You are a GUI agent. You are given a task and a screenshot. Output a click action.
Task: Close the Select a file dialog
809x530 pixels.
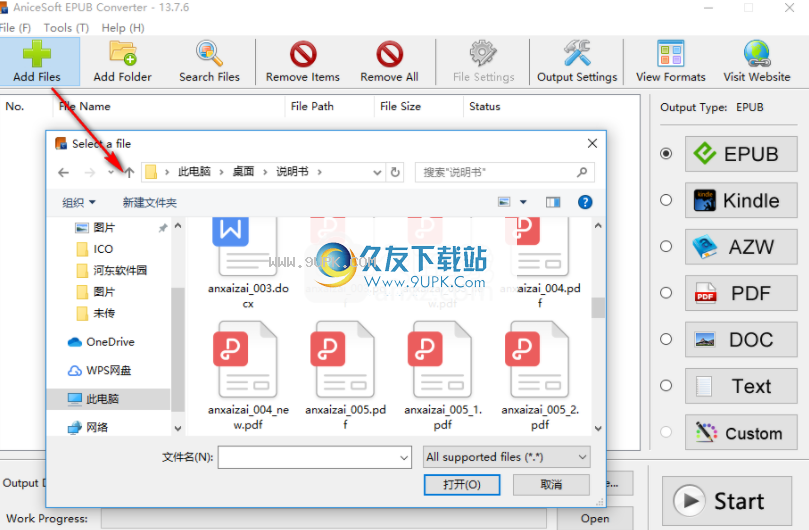tap(592, 143)
